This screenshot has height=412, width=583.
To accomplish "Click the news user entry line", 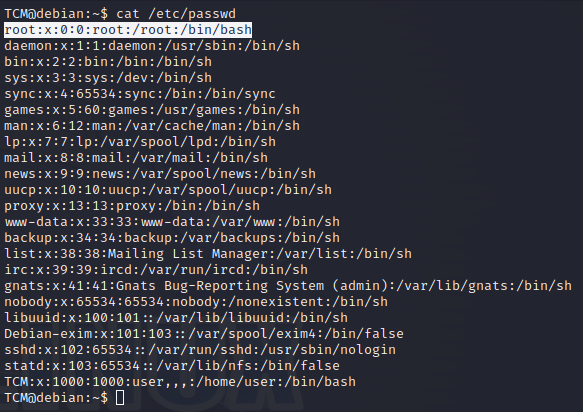I will (160, 174).
